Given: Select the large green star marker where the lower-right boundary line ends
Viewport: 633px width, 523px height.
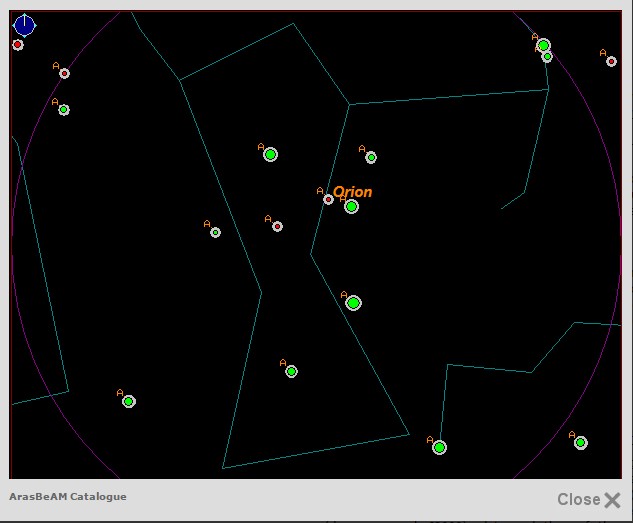Looking at the screenshot, I should click(x=439, y=447).
